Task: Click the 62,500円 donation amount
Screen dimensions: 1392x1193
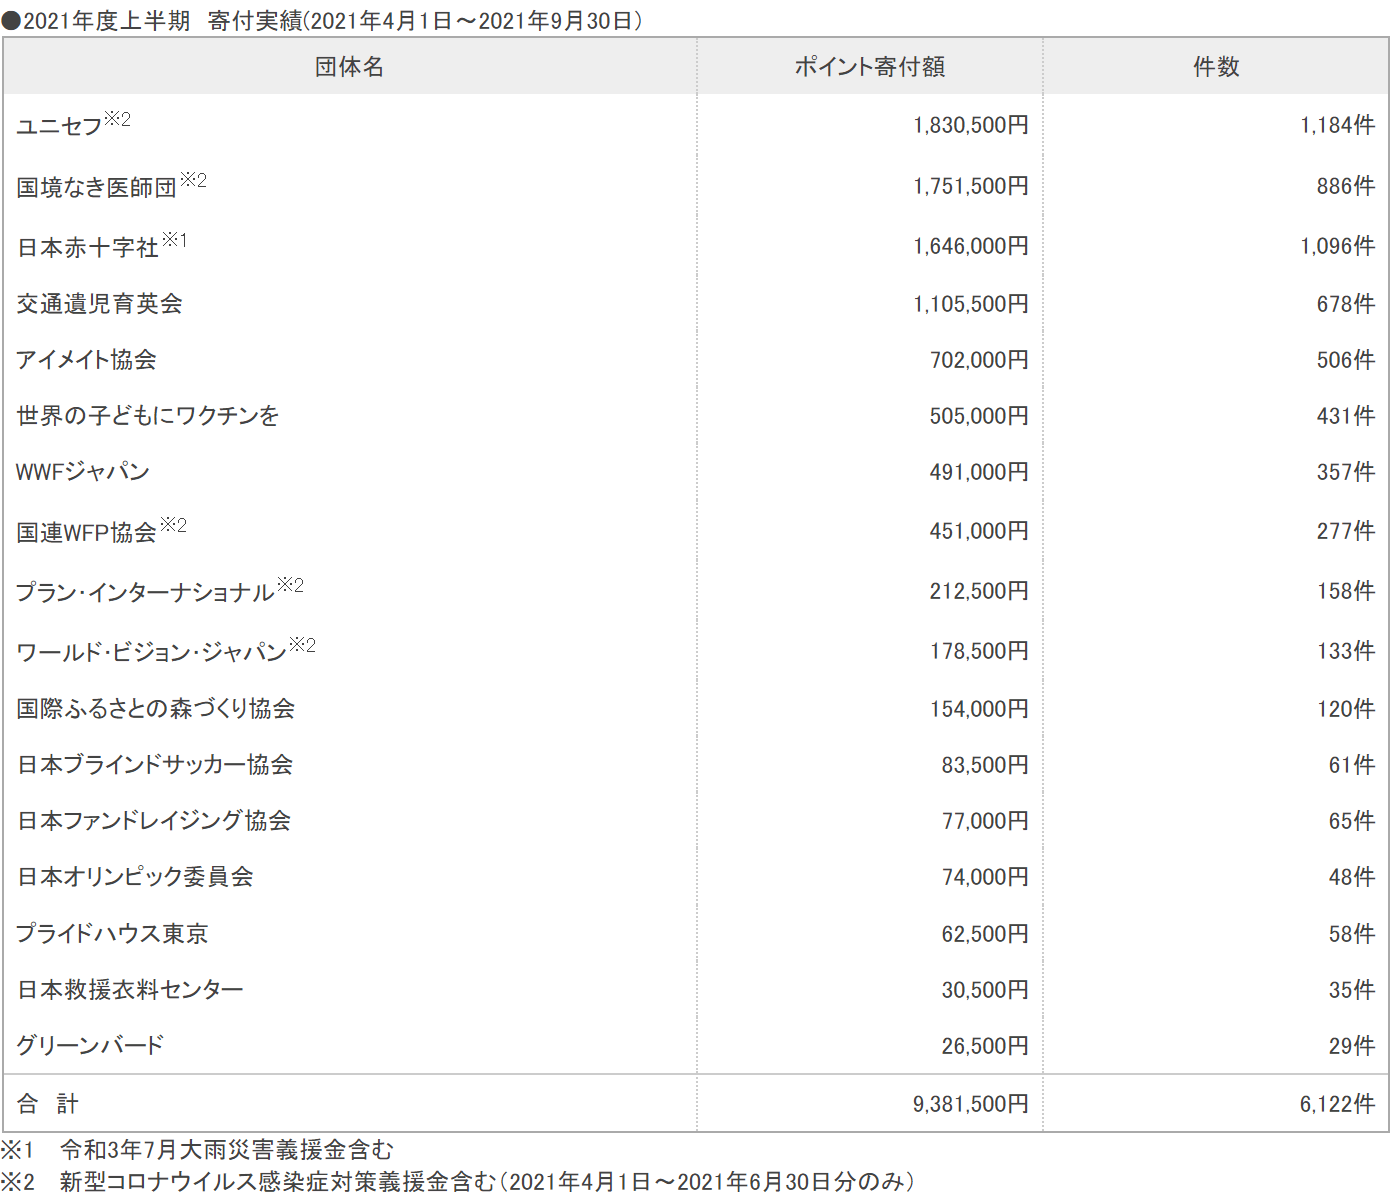Action: (x=985, y=934)
